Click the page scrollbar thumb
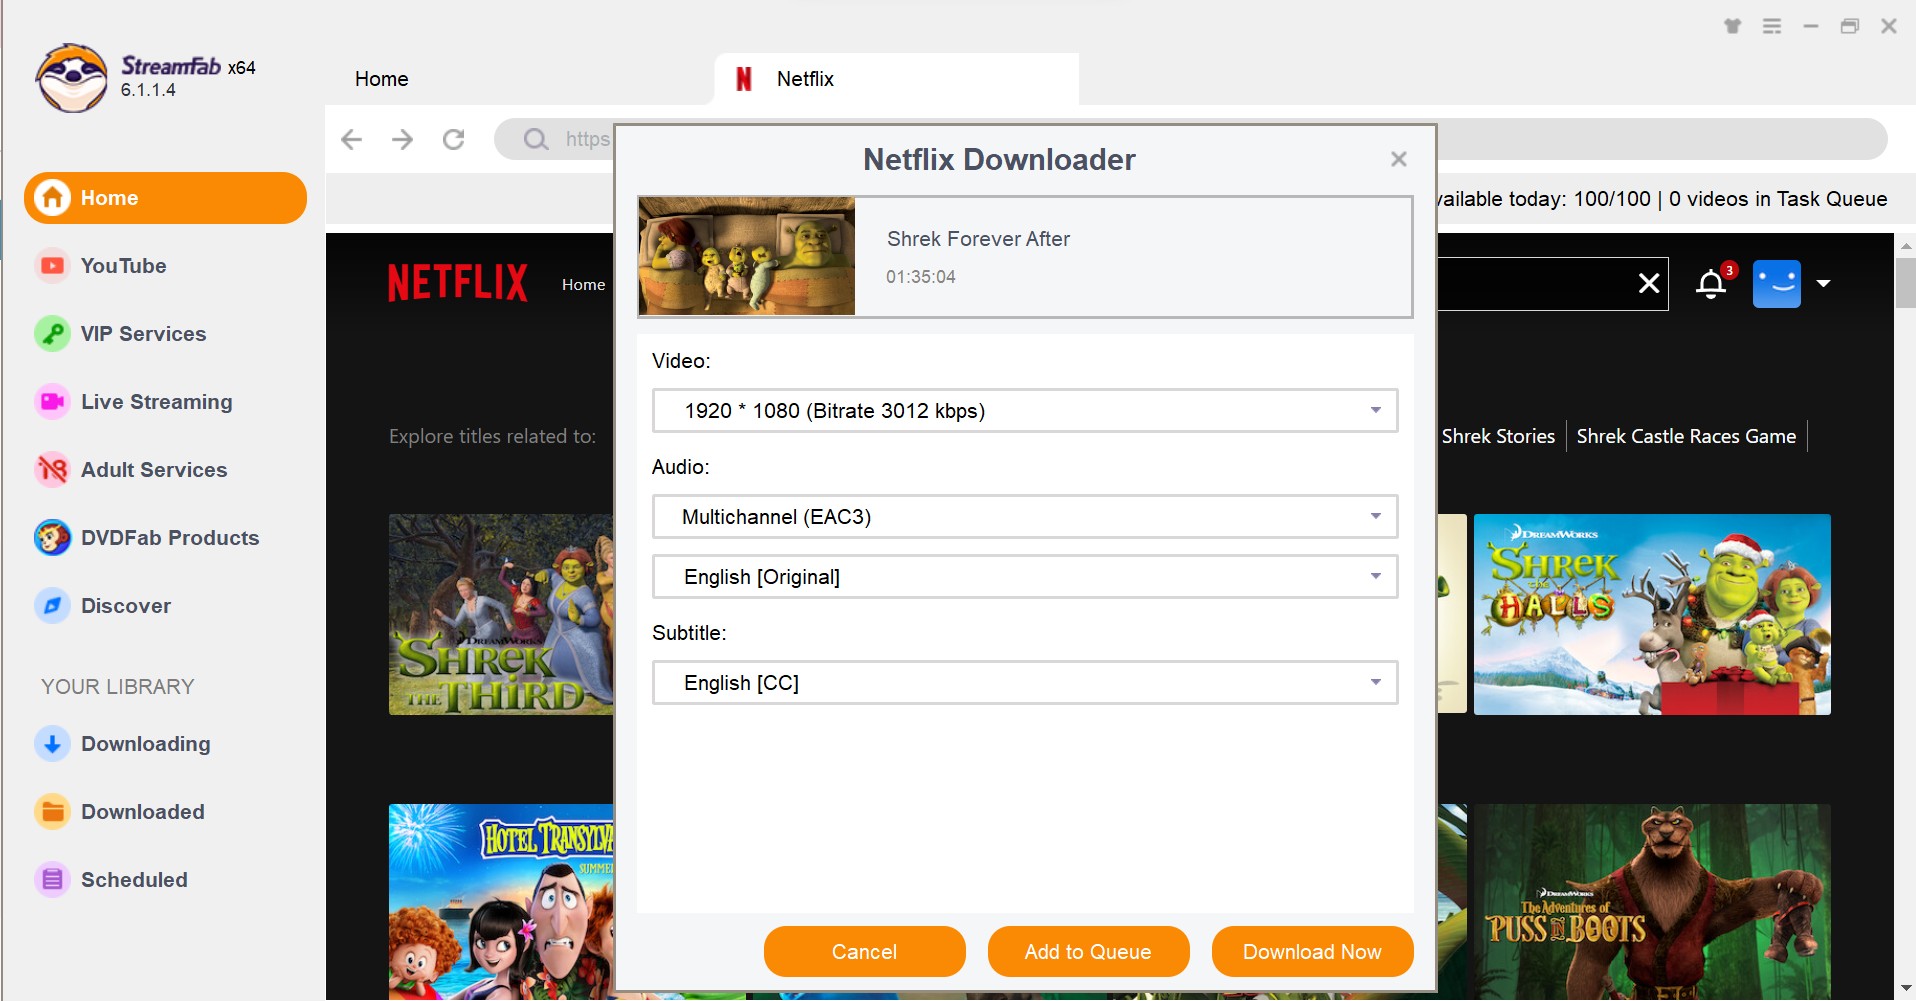Image resolution: width=1916 pixels, height=1001 pixels. tap(1905, 284)
